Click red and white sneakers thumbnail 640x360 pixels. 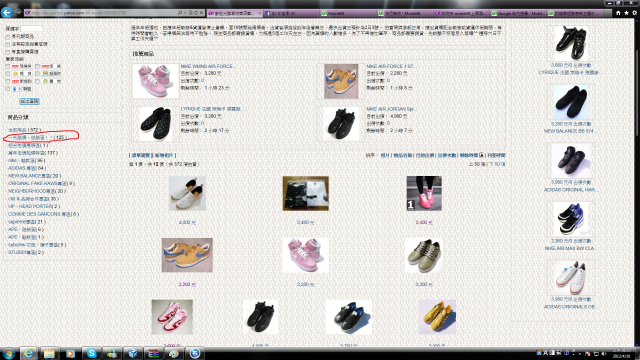[172, 317]
